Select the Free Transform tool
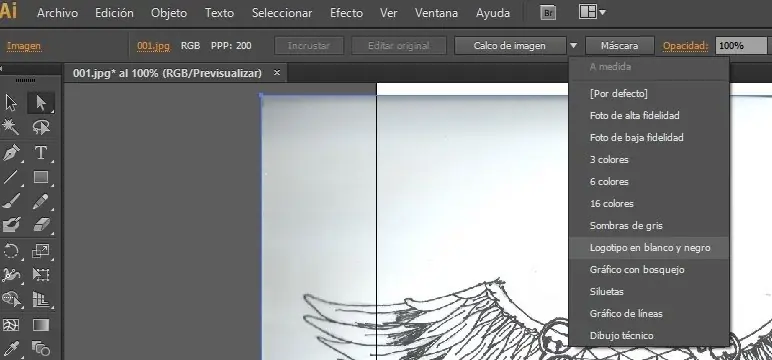This screenshot has height=360, width=772. 41,274
